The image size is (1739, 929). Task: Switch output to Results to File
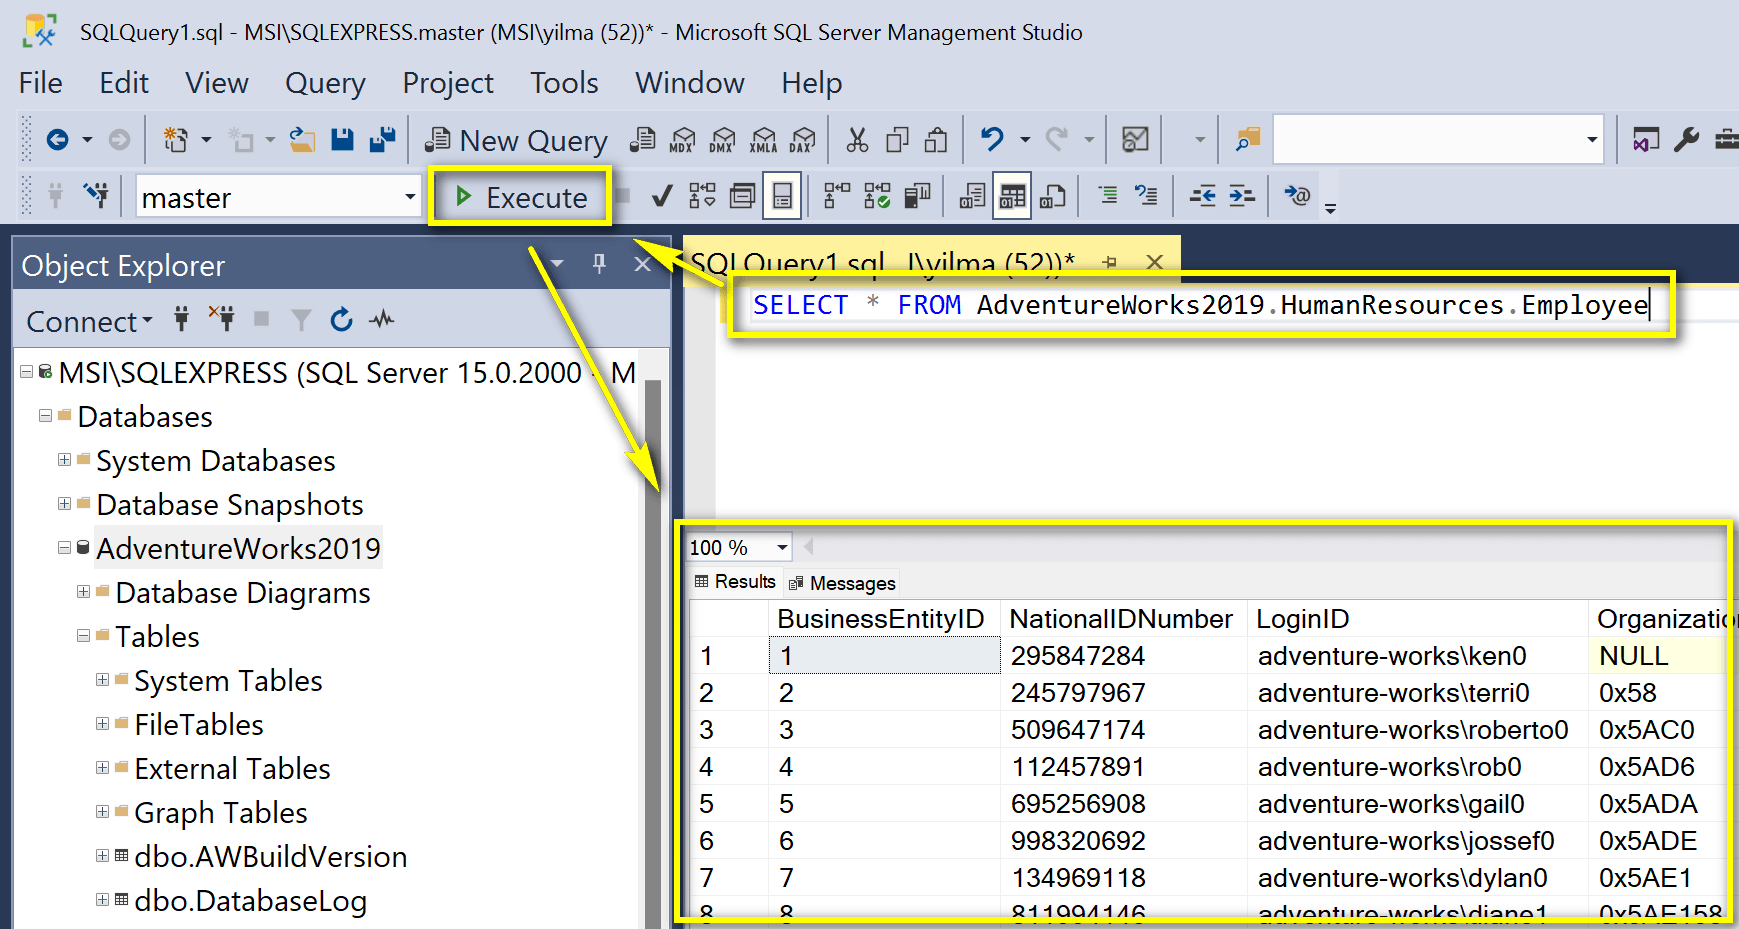tap(1052, 196)
